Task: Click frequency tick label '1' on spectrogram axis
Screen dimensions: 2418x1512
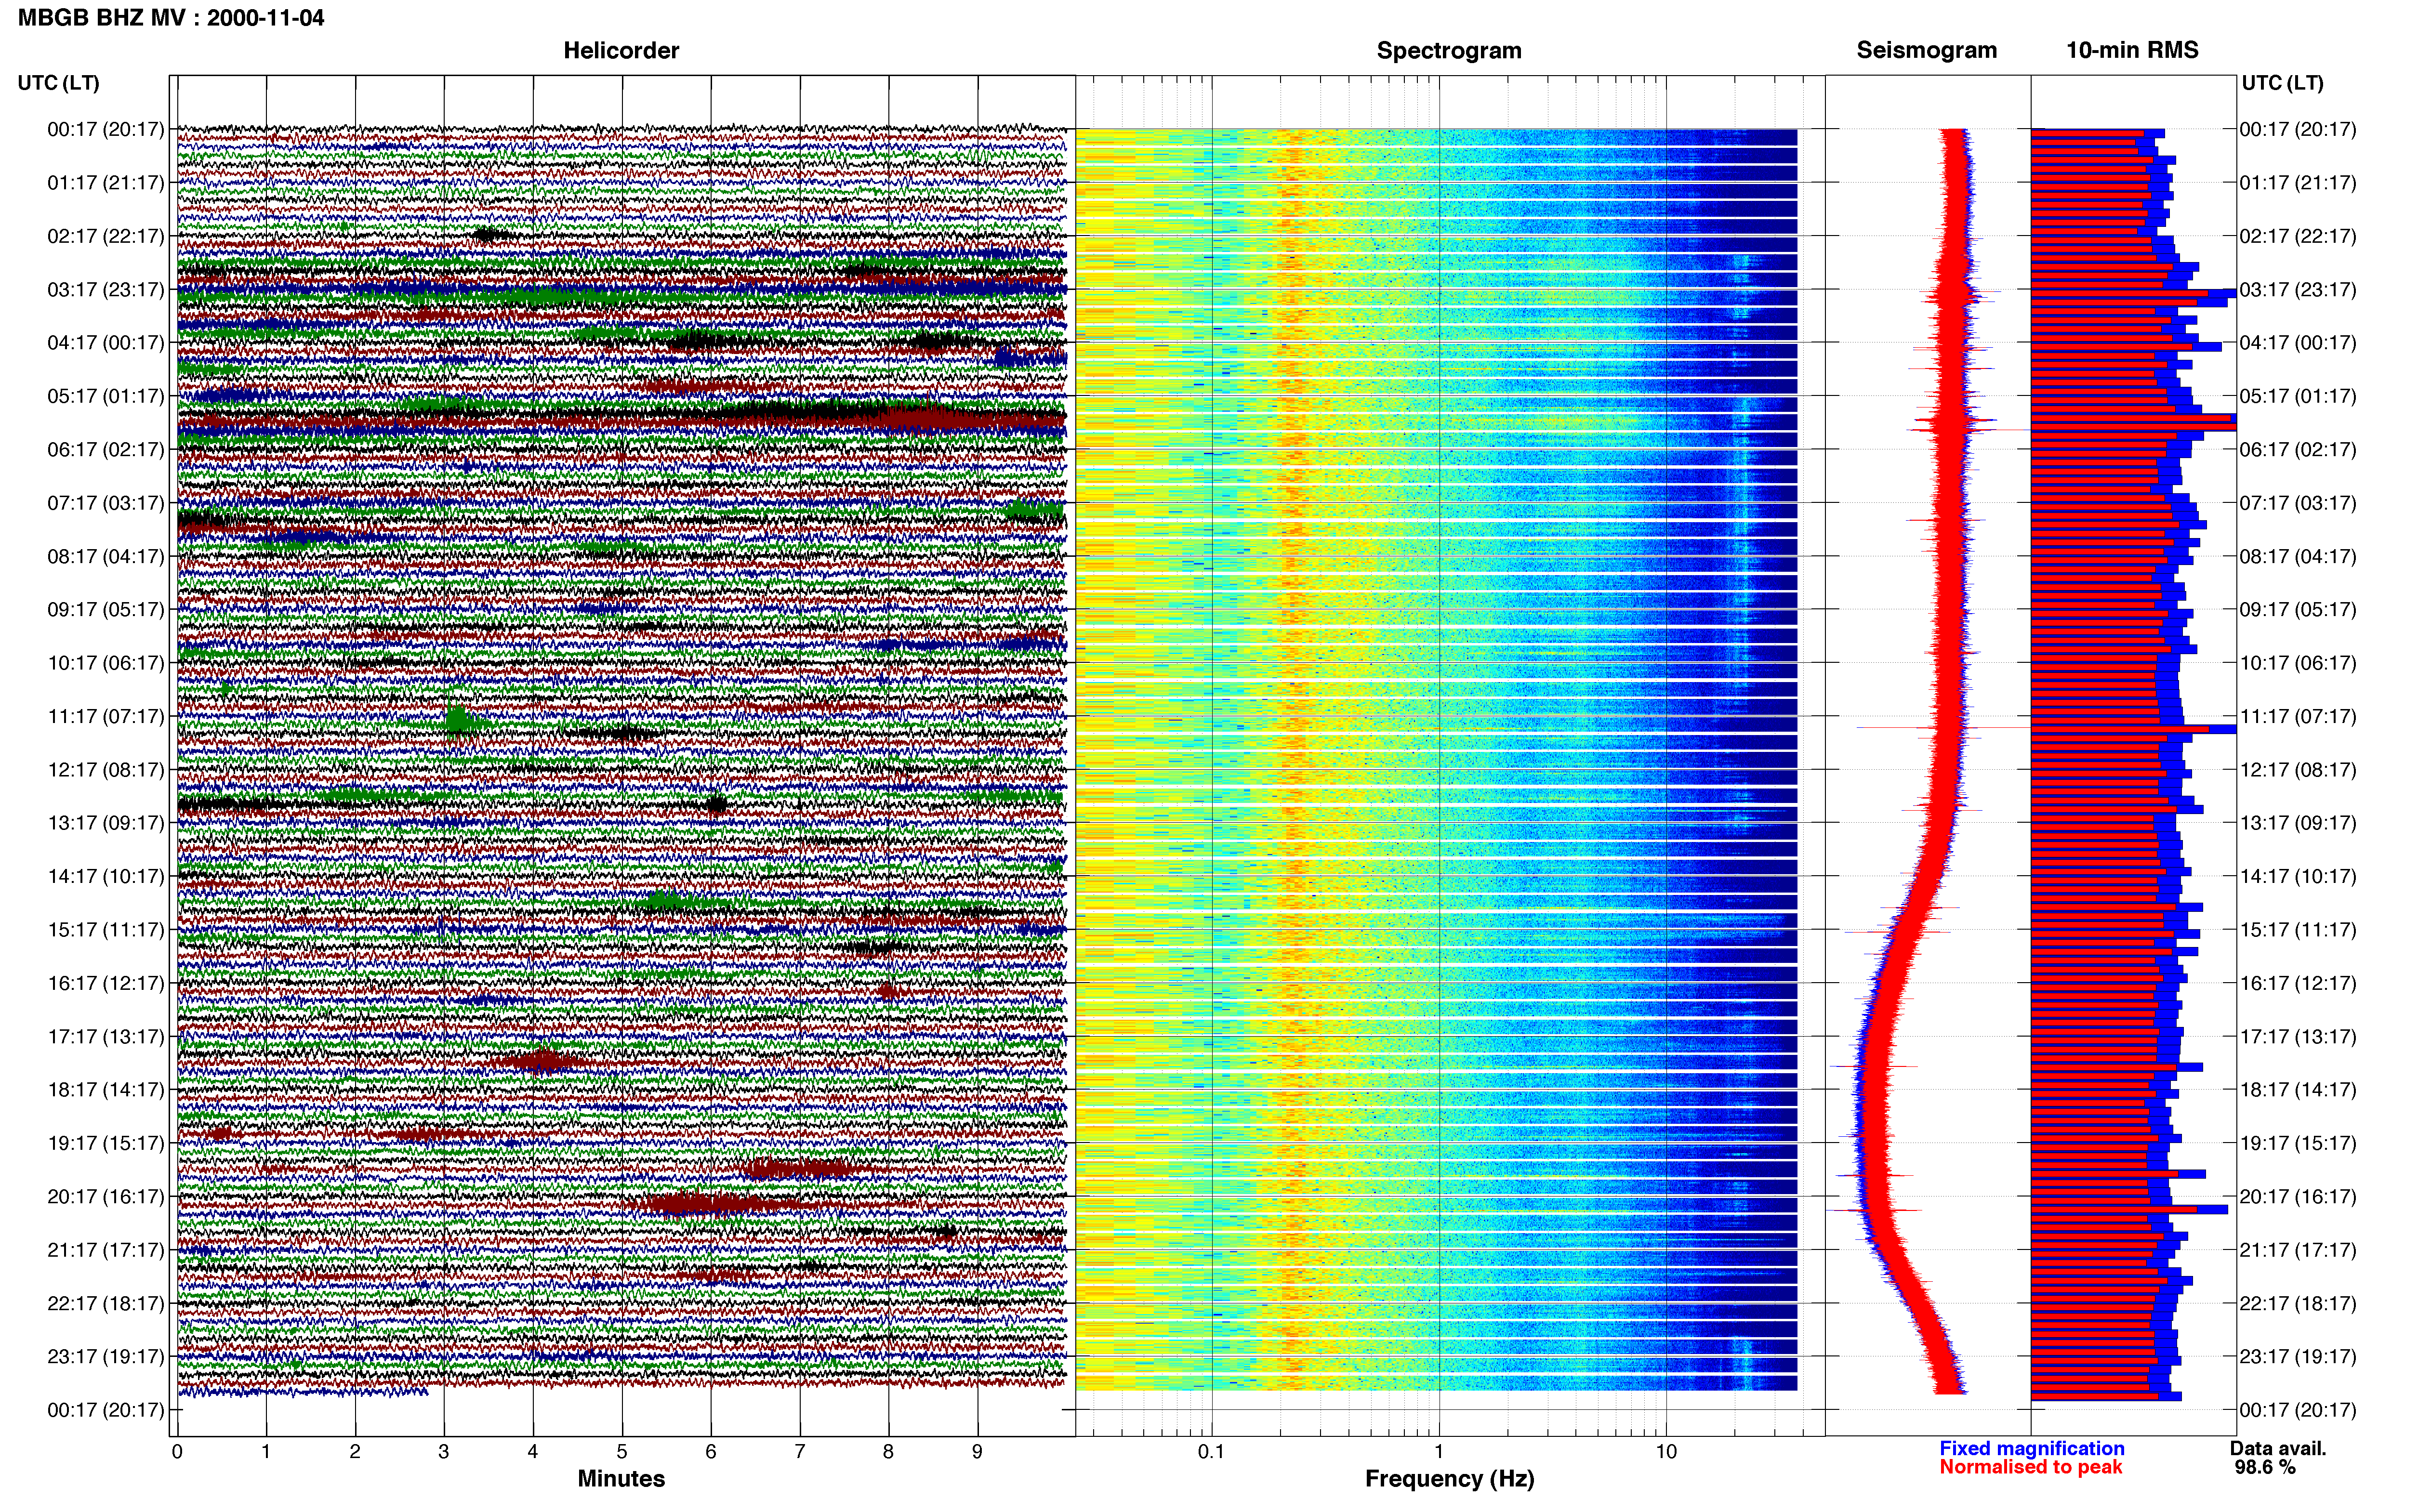Action: point(1439,1452)
